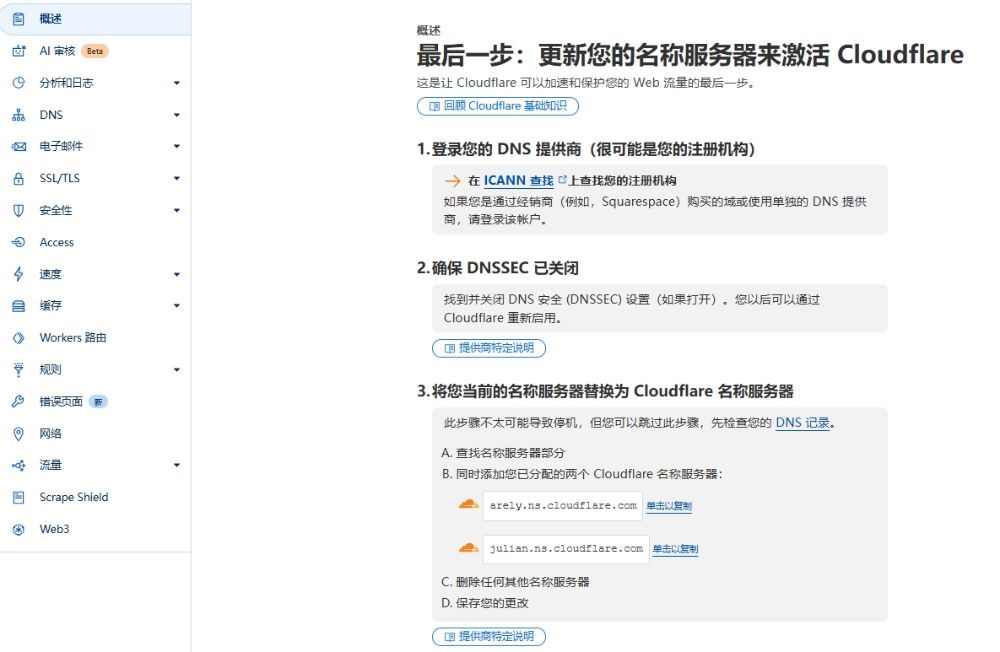Click the 新 badge next to 错误页面
1000x652 pixels.
98,402
